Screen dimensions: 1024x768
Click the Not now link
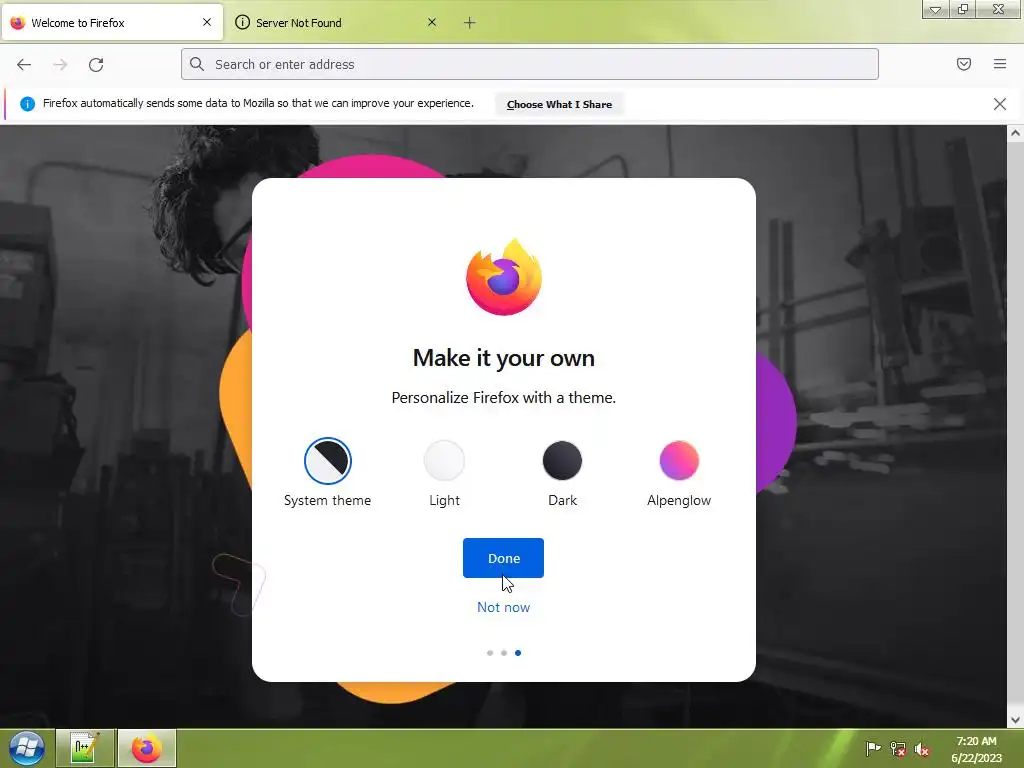[x=504, y=607]
